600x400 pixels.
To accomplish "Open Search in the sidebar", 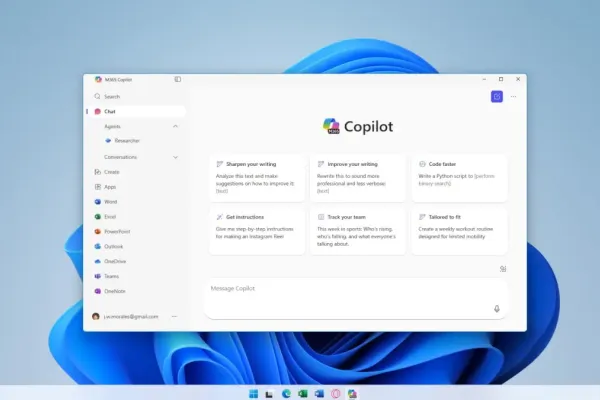I will coord(138,96).
